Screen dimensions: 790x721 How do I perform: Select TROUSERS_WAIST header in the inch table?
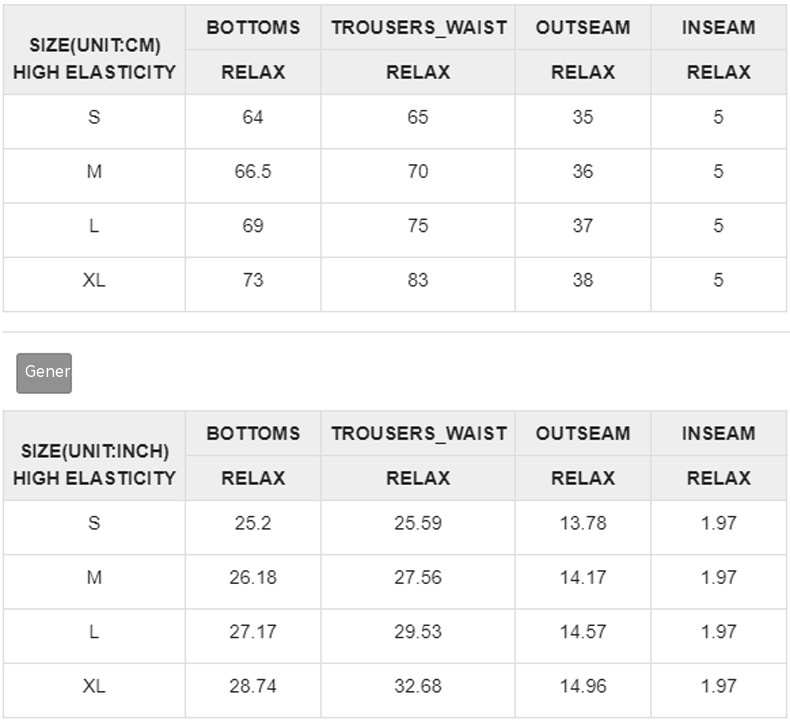point(418,434)
